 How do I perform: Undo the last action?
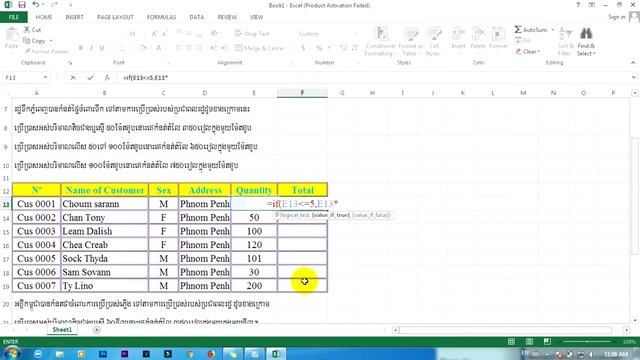coord(36,5)
